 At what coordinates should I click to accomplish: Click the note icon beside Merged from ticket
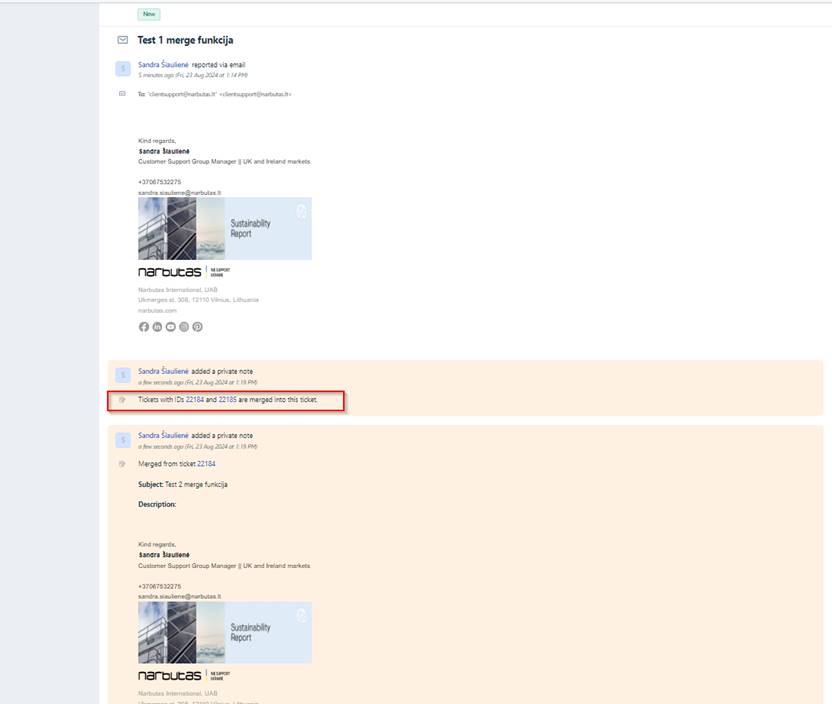pyautogui.click(x=122, y=464)
